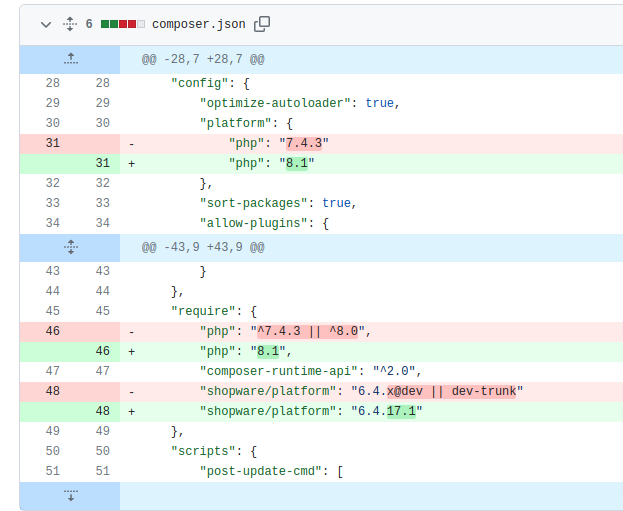Expand hidden lines between 34 and 43

(70, 246)
